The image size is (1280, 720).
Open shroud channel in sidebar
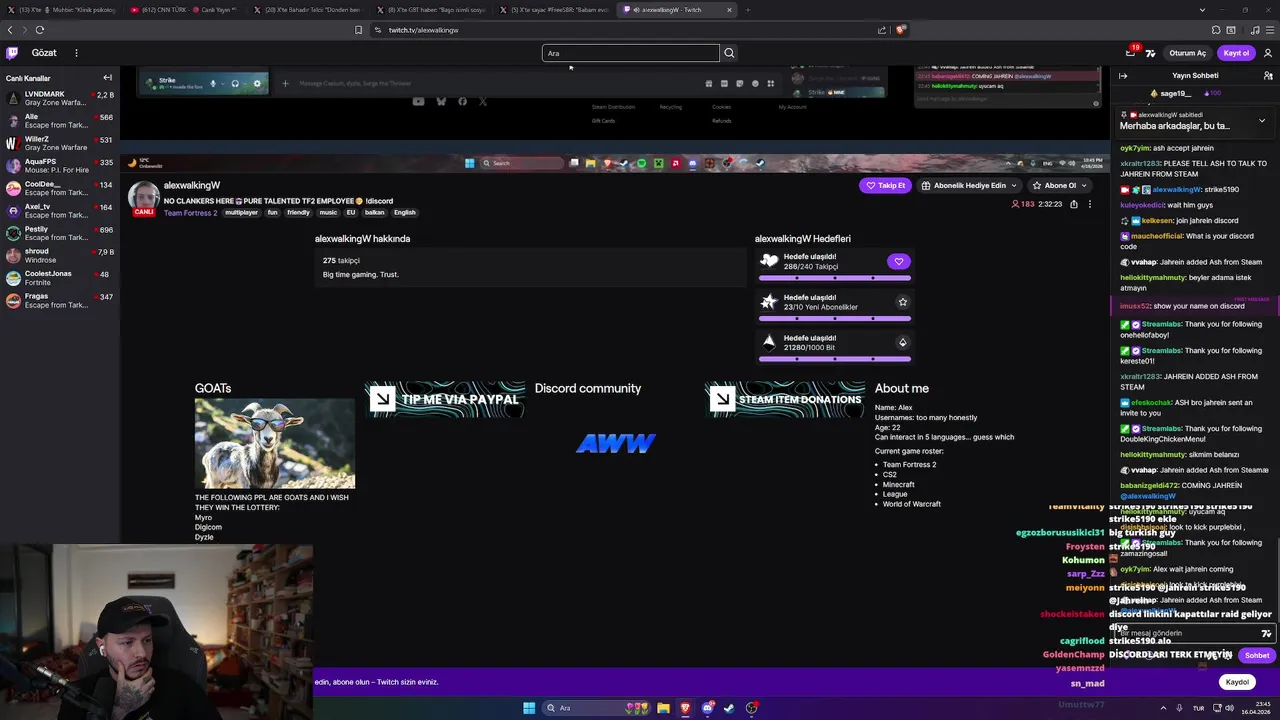pos(60,255)
